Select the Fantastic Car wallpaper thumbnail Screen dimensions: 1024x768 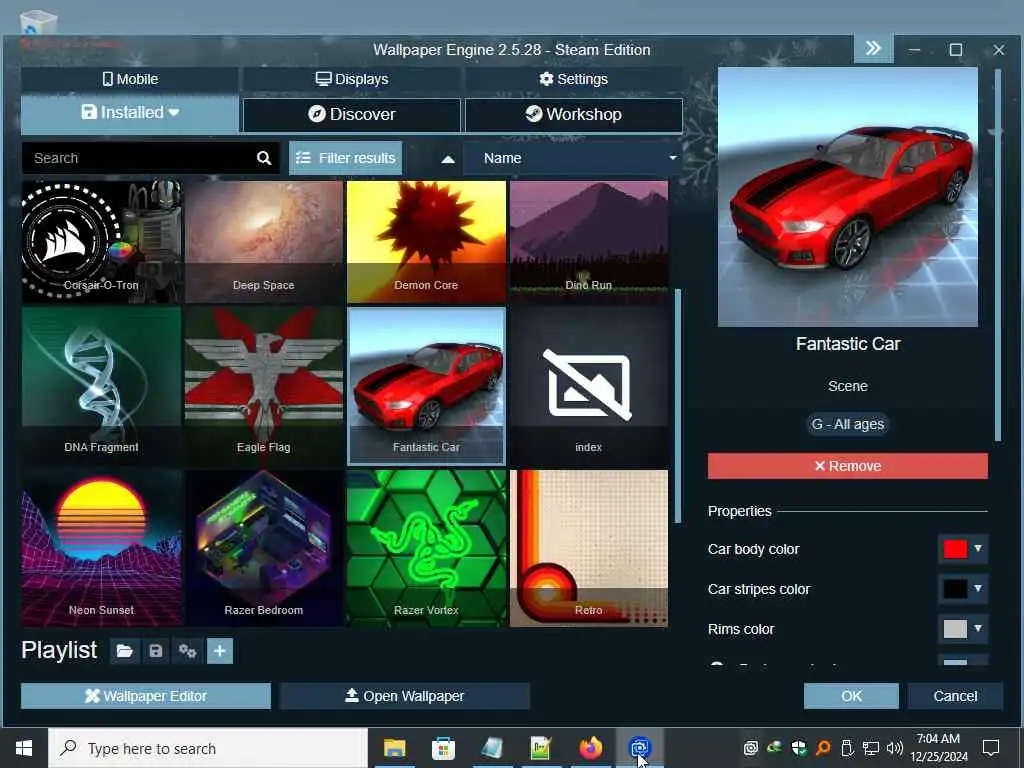426,386
